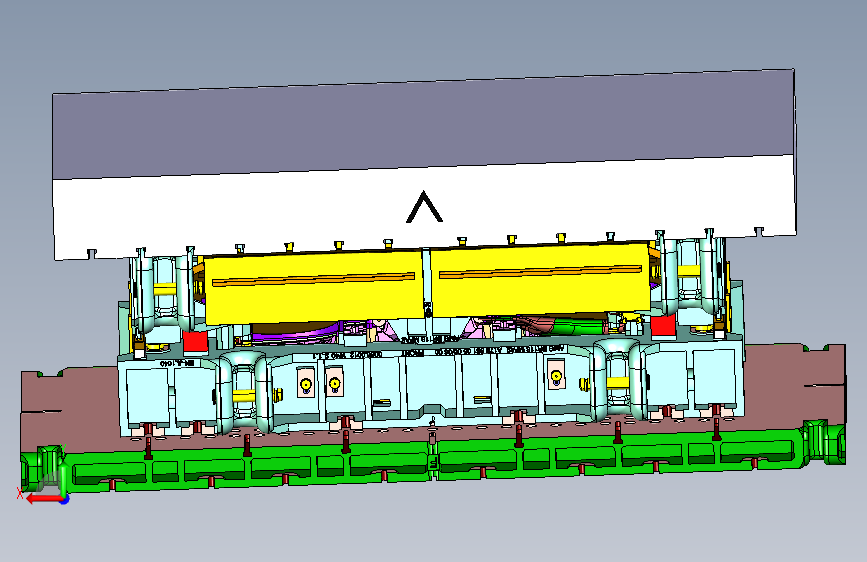This screenshot has height=562, width=867.
Task: Click the red X axis of the triad
Action: point(43,499)
